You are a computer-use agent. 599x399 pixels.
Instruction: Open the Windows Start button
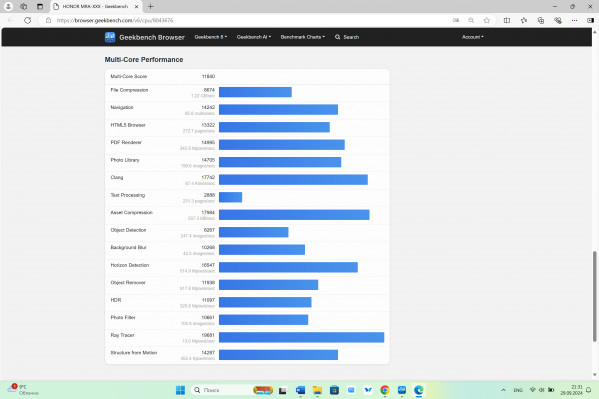click(180, 390)
